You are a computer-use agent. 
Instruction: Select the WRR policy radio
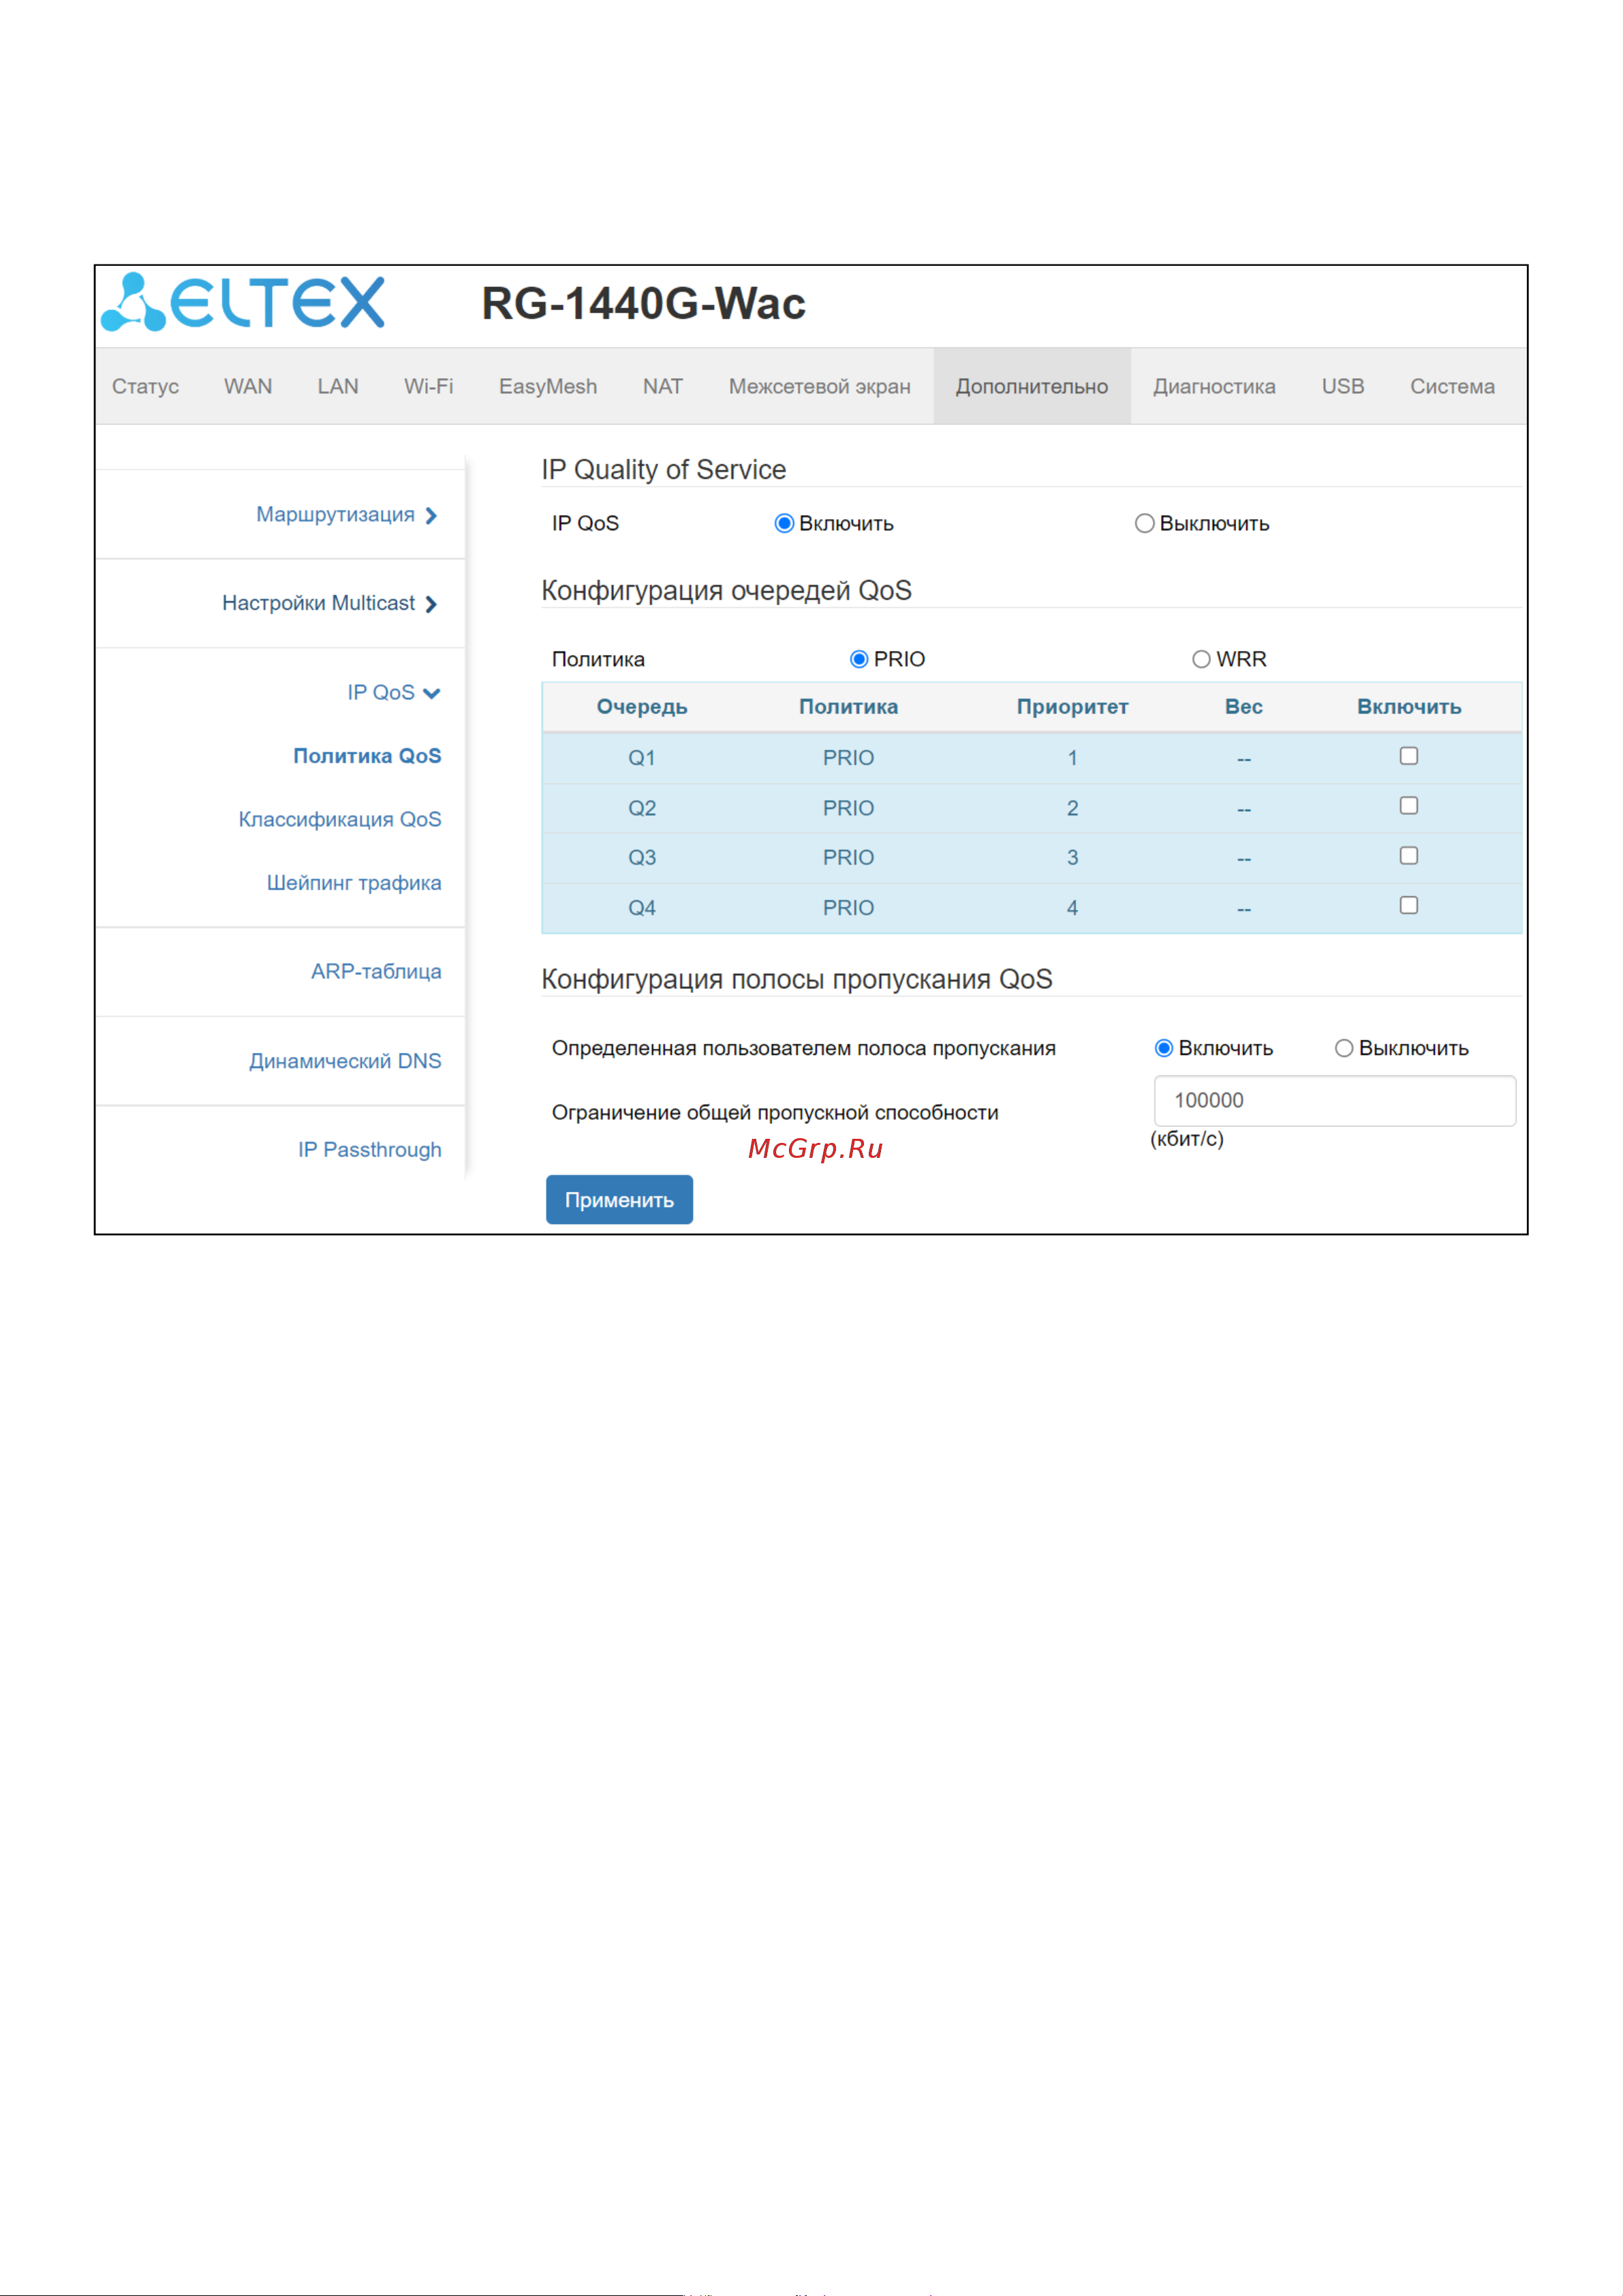[x=1201, y=659]
